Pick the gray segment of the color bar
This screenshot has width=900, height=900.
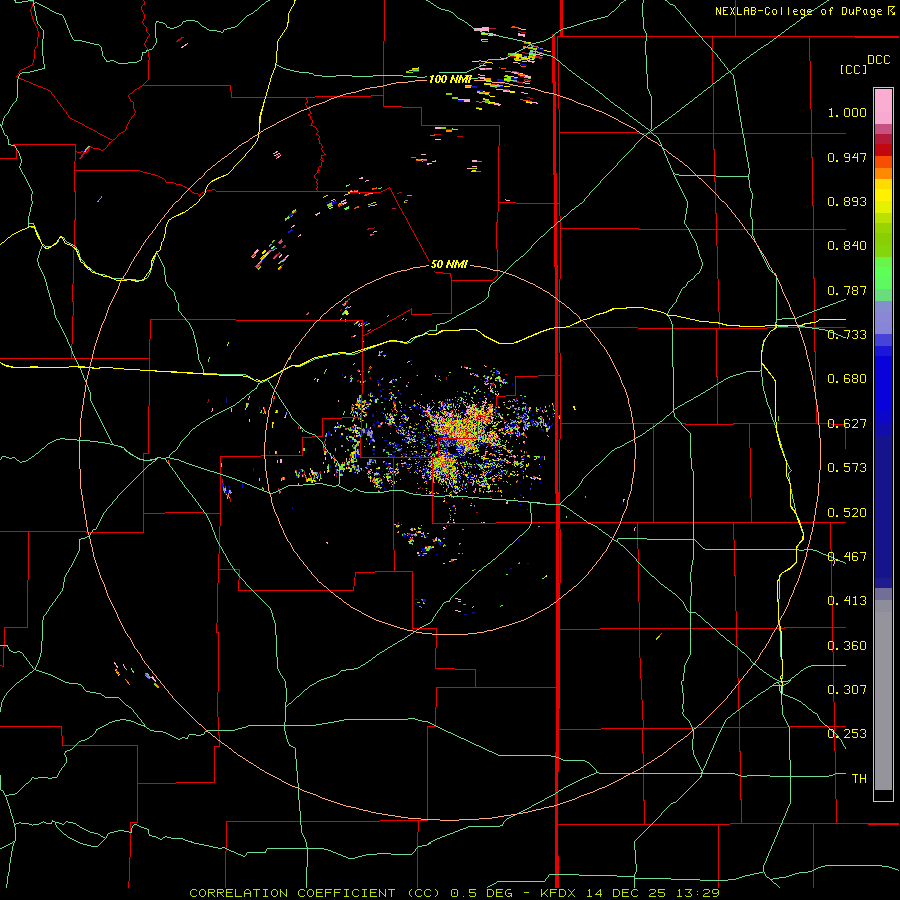[883, 695]
